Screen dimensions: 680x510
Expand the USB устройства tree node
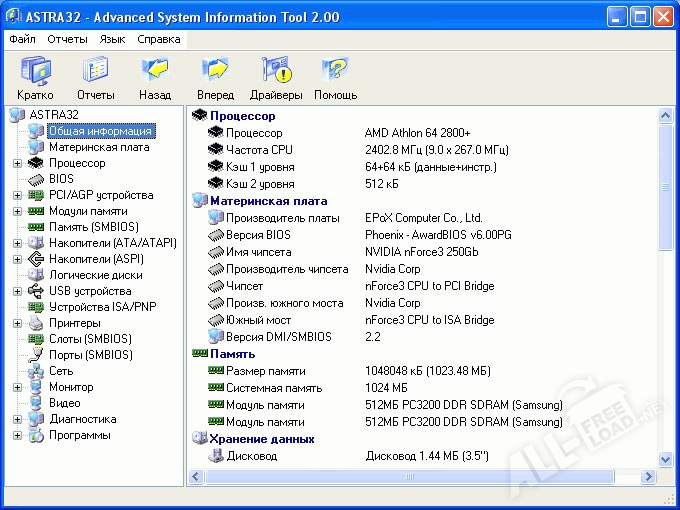click(17, 291)
